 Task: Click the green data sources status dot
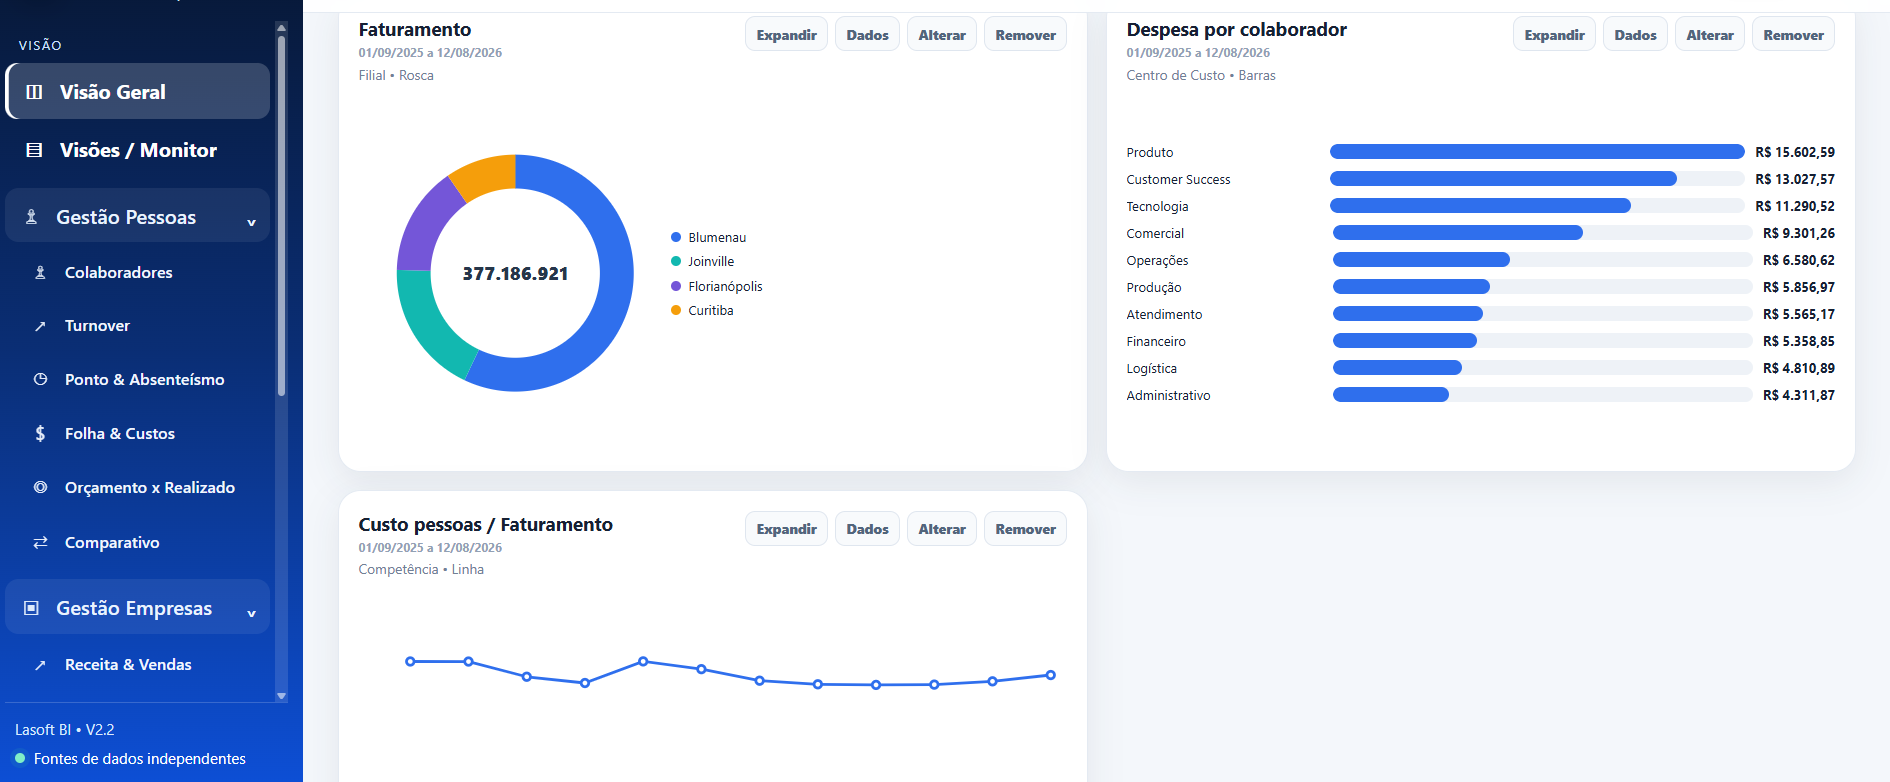click(x=20, y=759)
